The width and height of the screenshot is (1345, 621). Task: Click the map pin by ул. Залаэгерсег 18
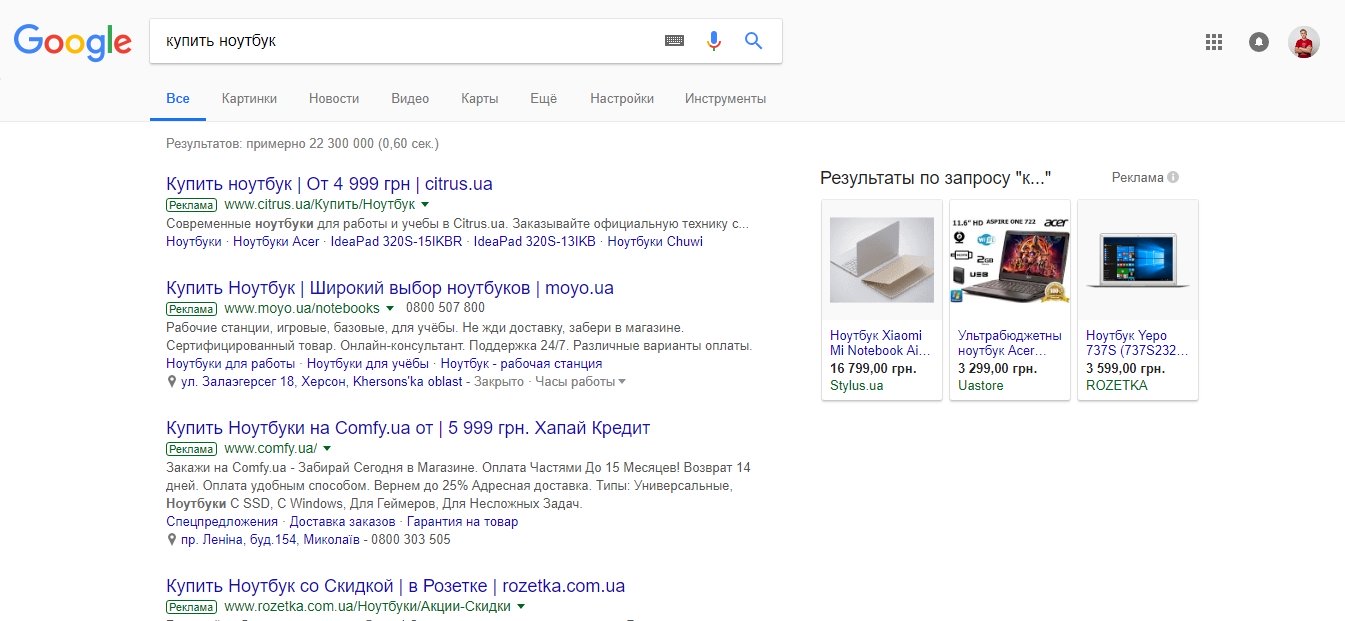[172, 382]
